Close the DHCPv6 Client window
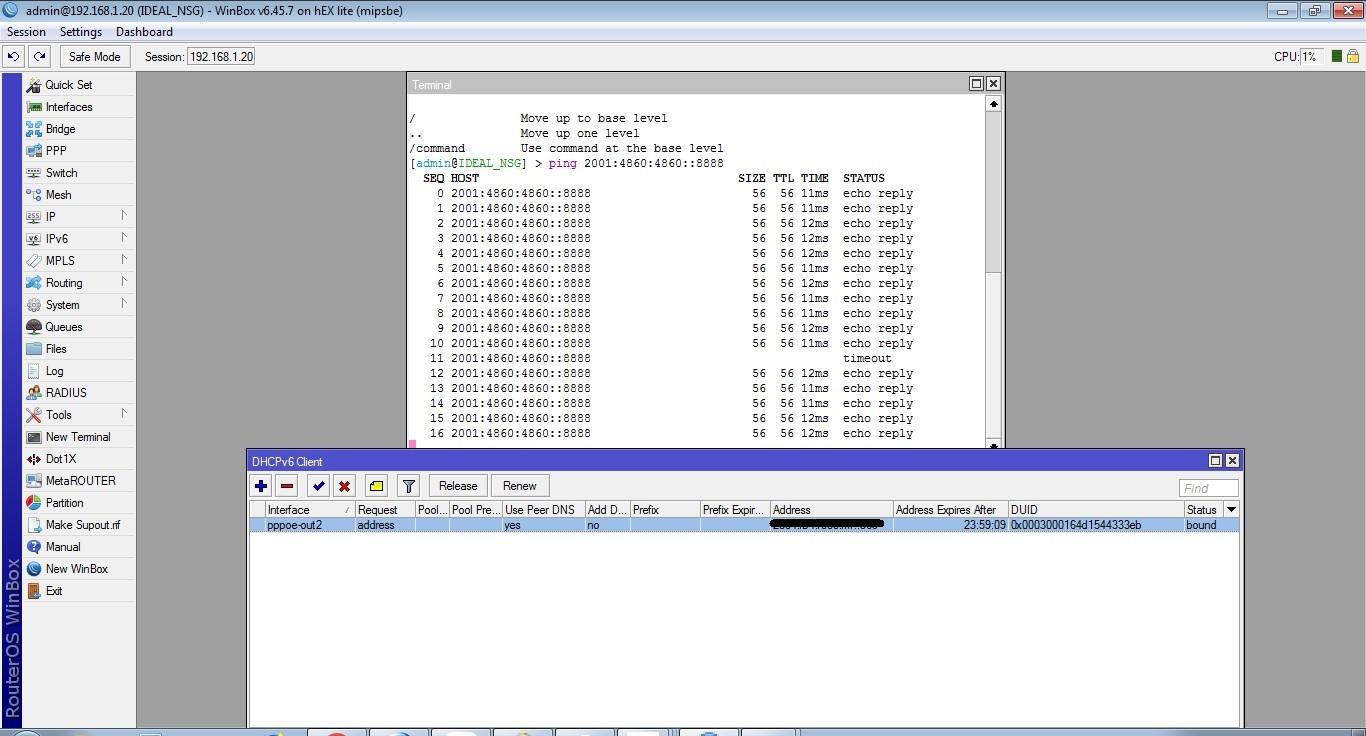Viewport: 1366px width, 736px height. (x=1232, y=461)
